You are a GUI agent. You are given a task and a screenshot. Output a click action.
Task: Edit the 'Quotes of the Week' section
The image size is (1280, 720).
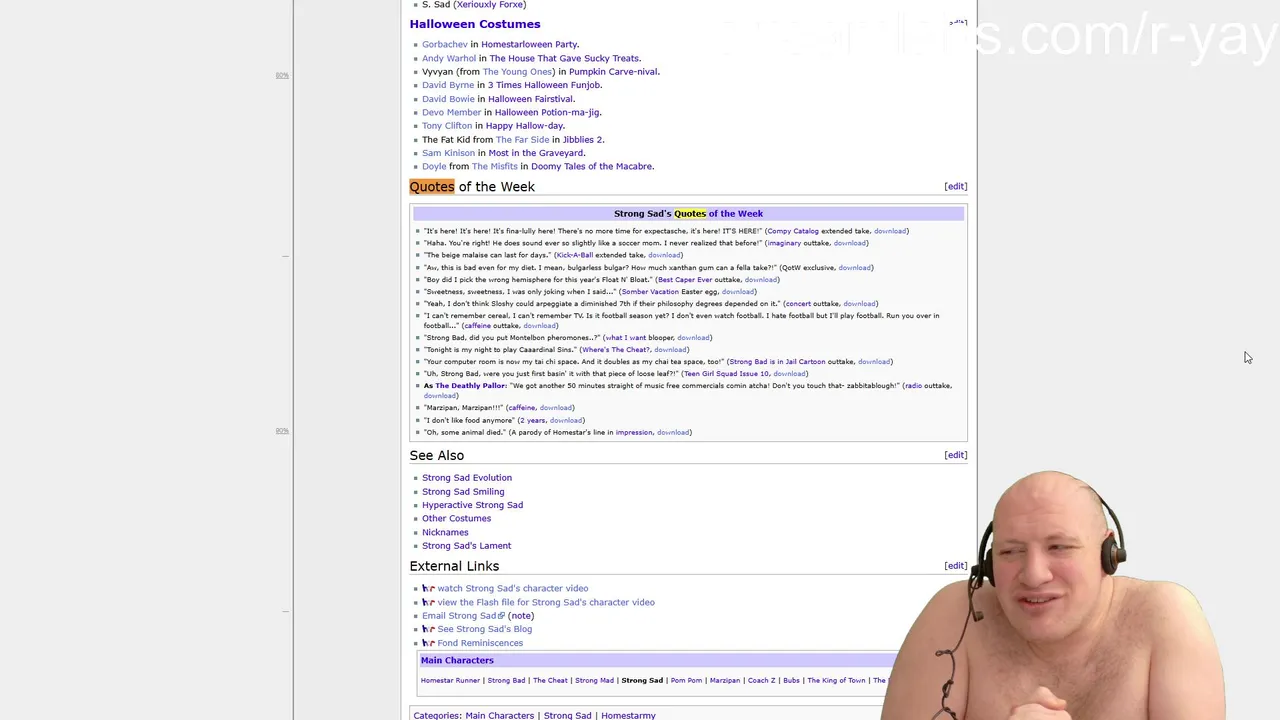click(x=955, y=187)
